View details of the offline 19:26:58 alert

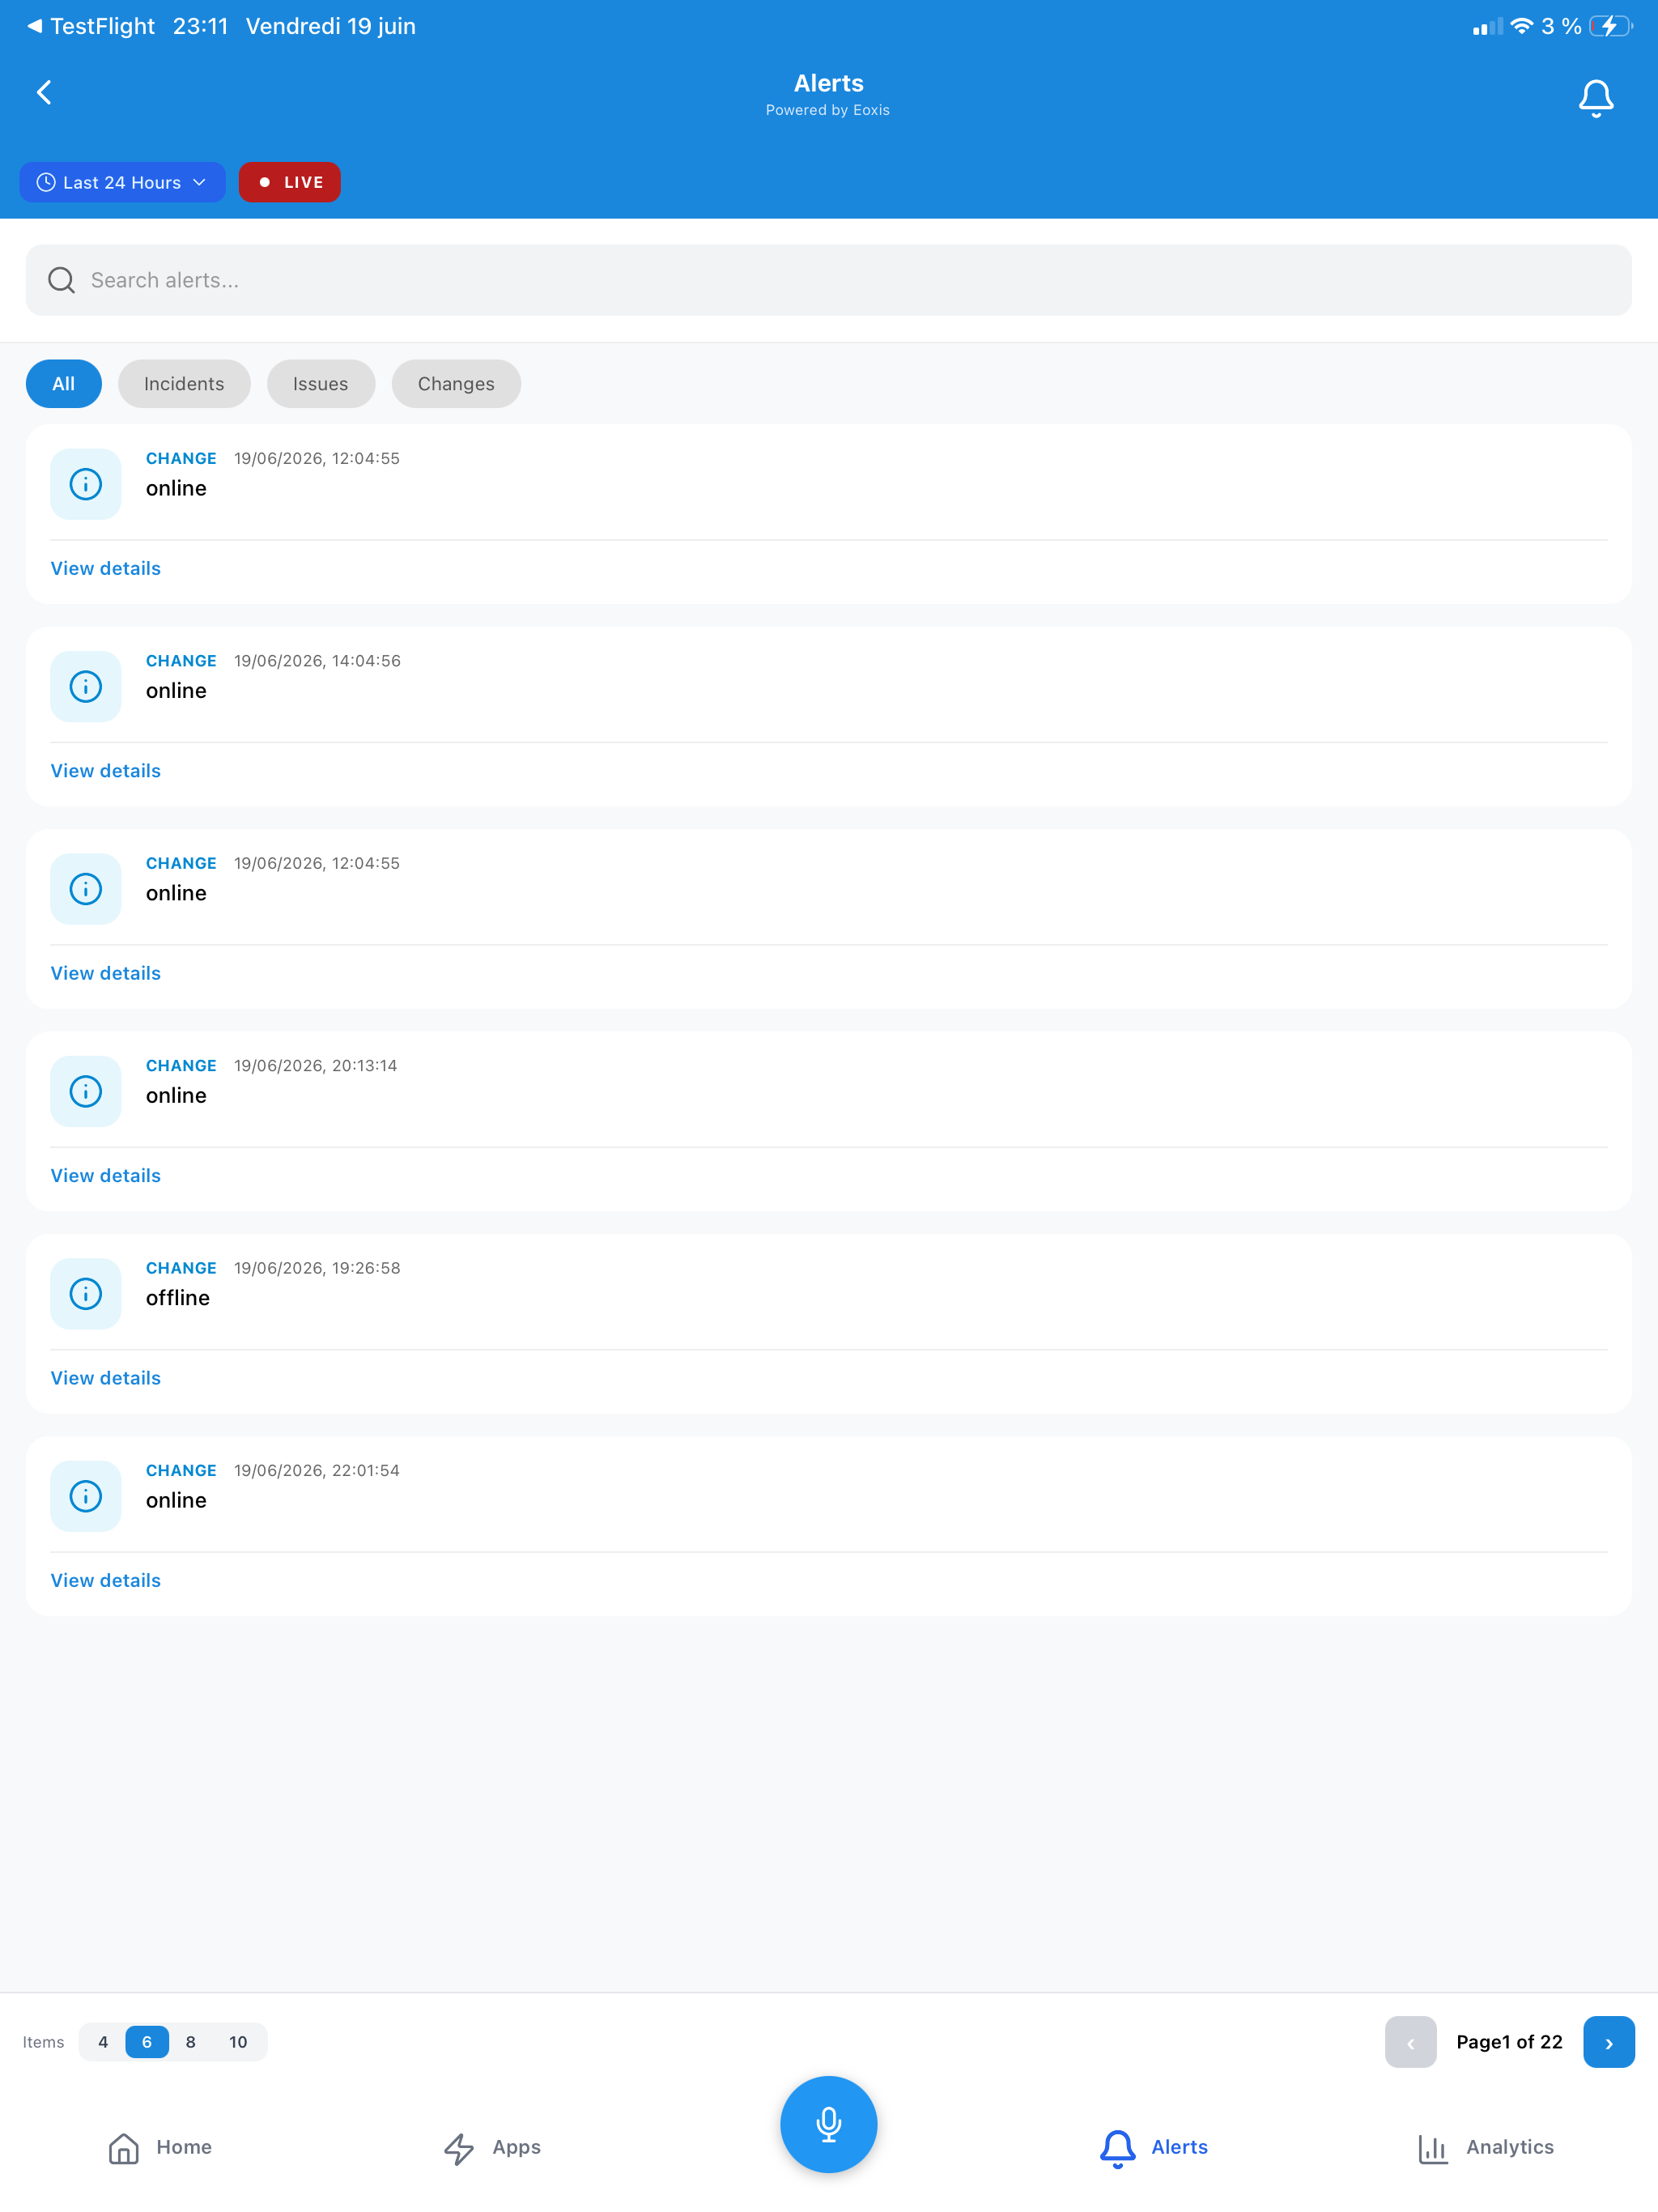point(106,1378)
